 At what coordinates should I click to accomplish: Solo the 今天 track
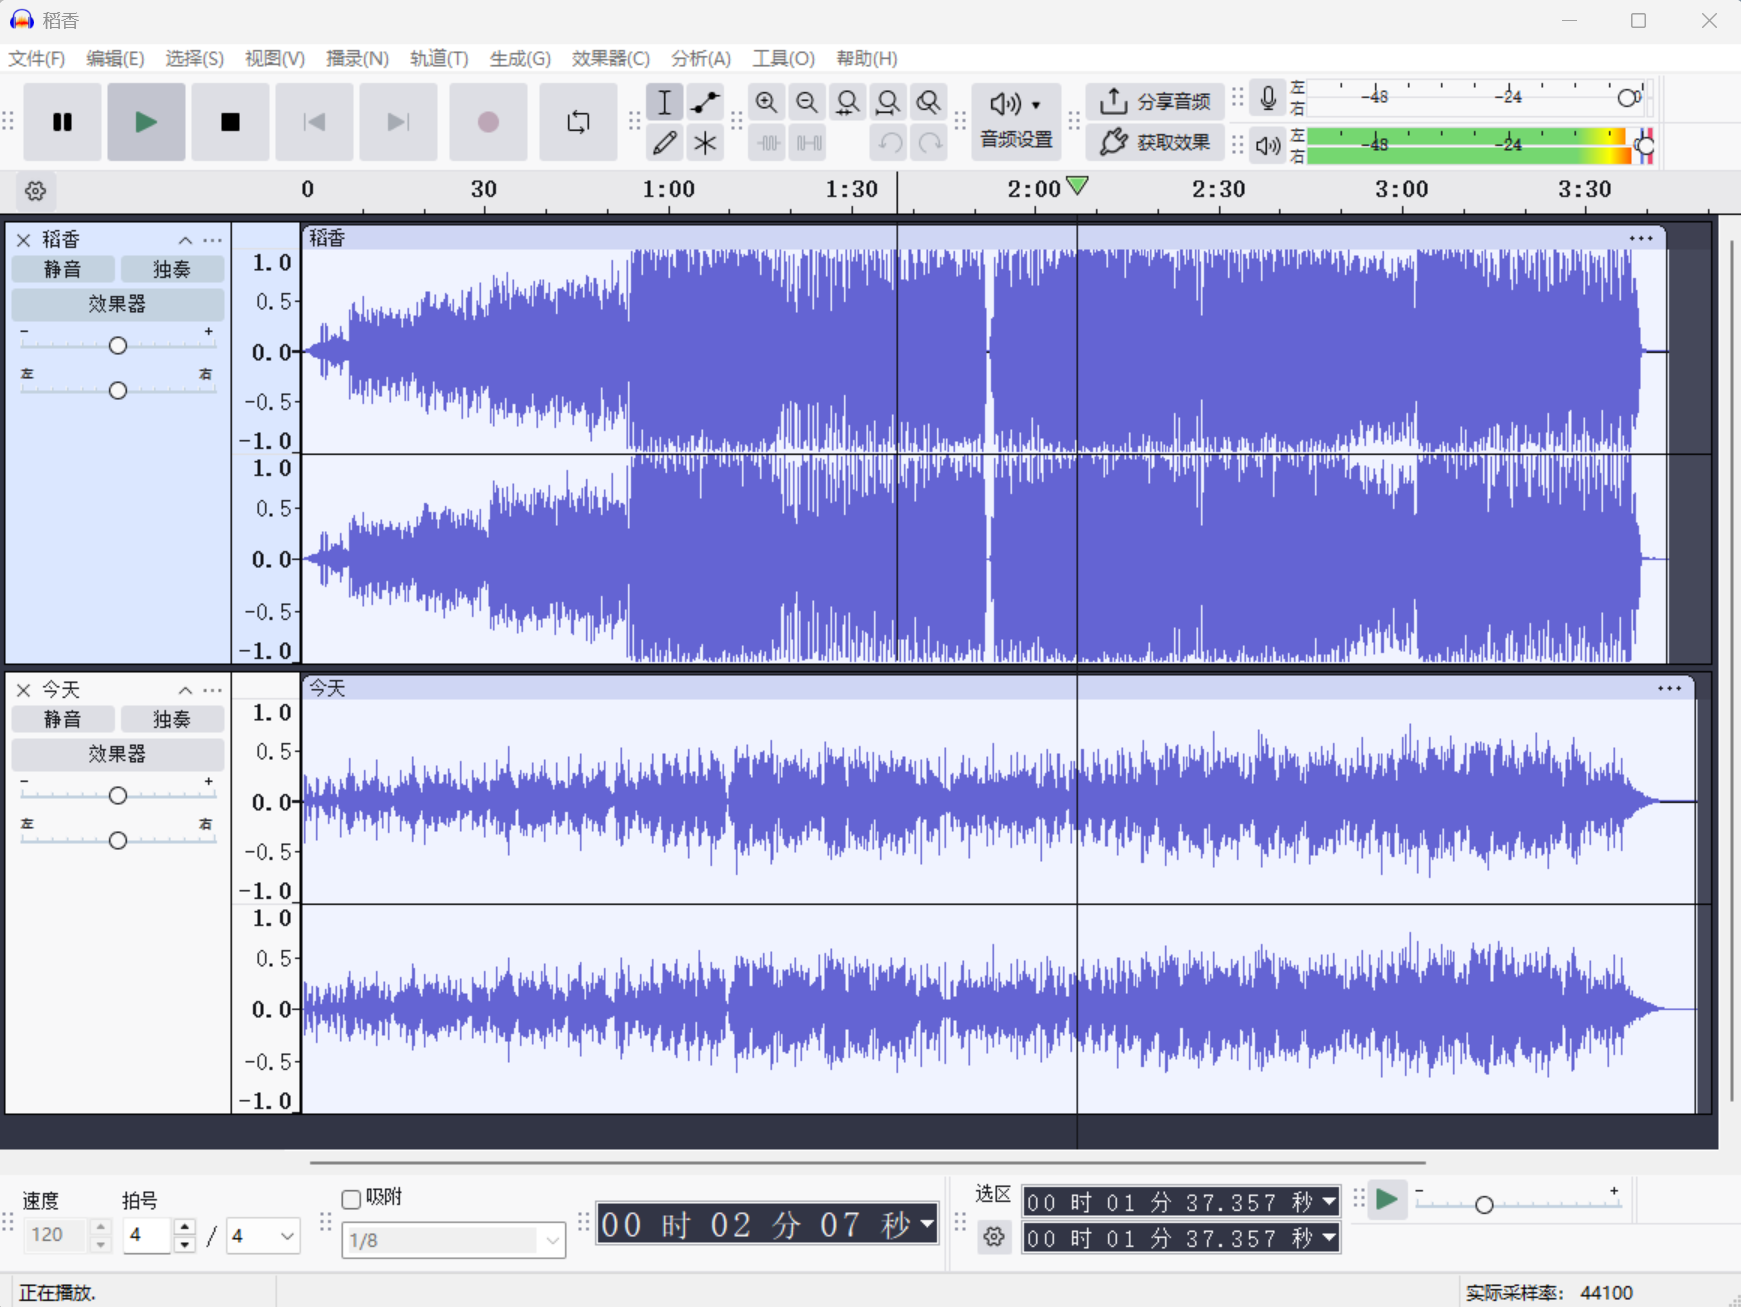[171, 719]
